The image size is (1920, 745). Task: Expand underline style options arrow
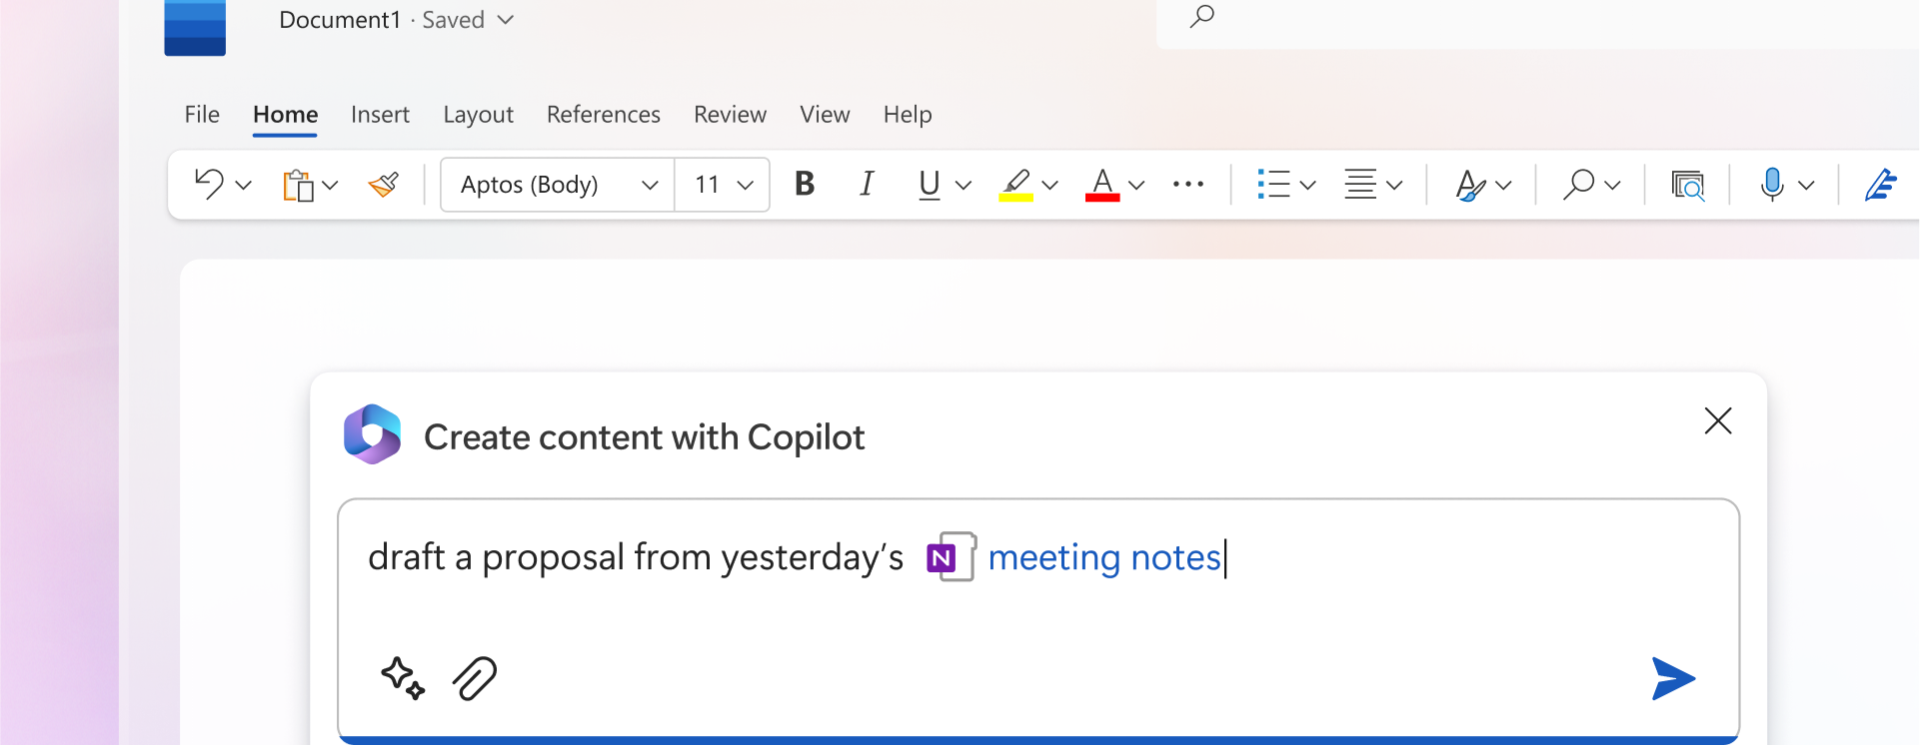tap(963, 185)
